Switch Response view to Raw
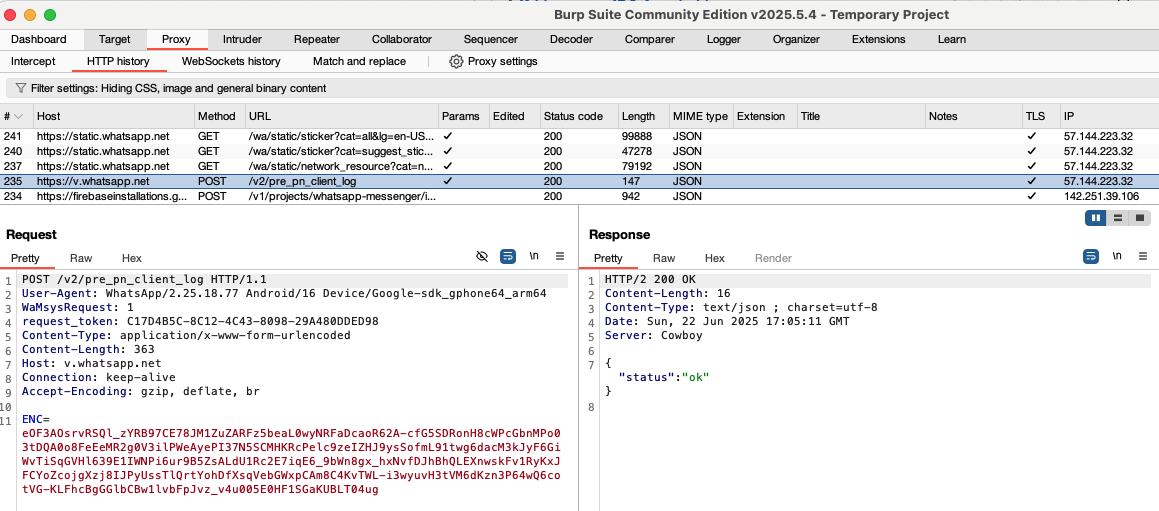This screenshot has width=1159, height=511. pos(664,258)
